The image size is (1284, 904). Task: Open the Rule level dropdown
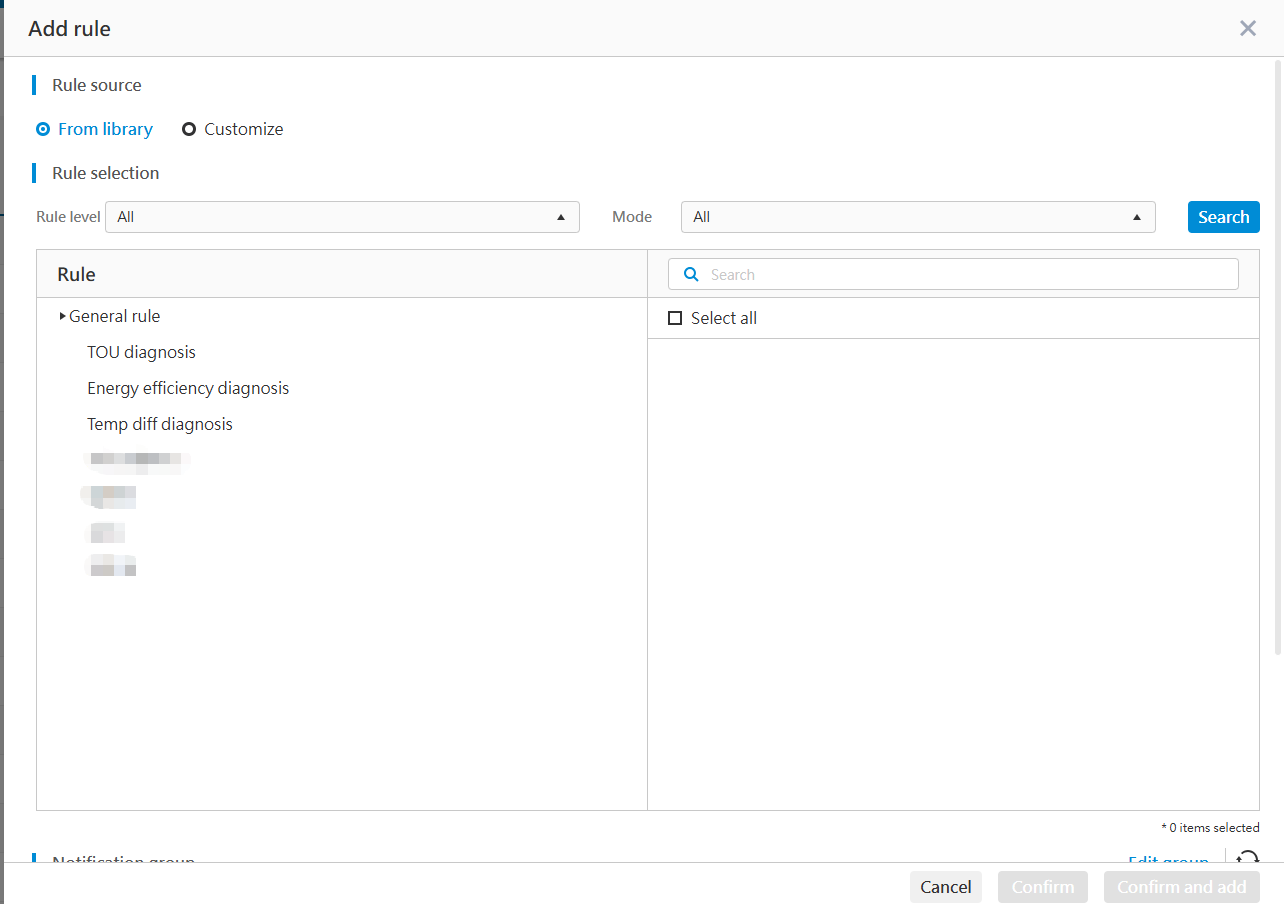tap(343, 217)
